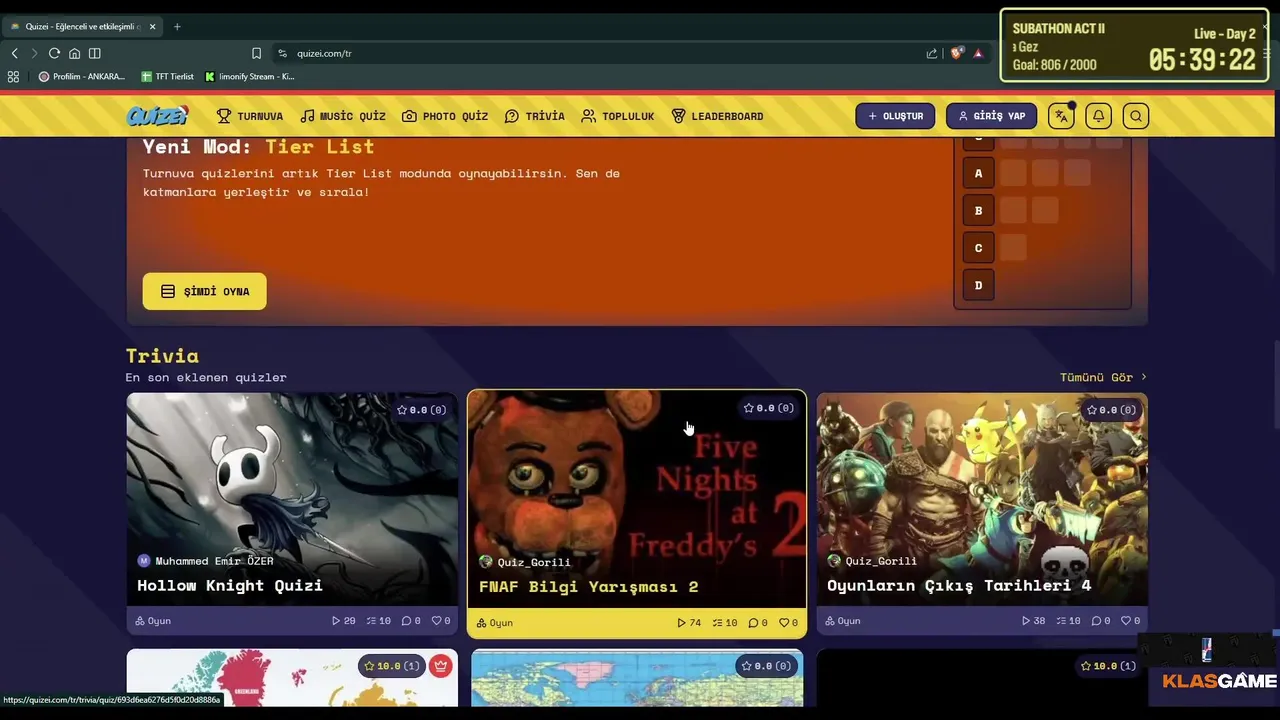Open the language translate icon
This screenshot has width=1280, height=720.
(1061, 116)
